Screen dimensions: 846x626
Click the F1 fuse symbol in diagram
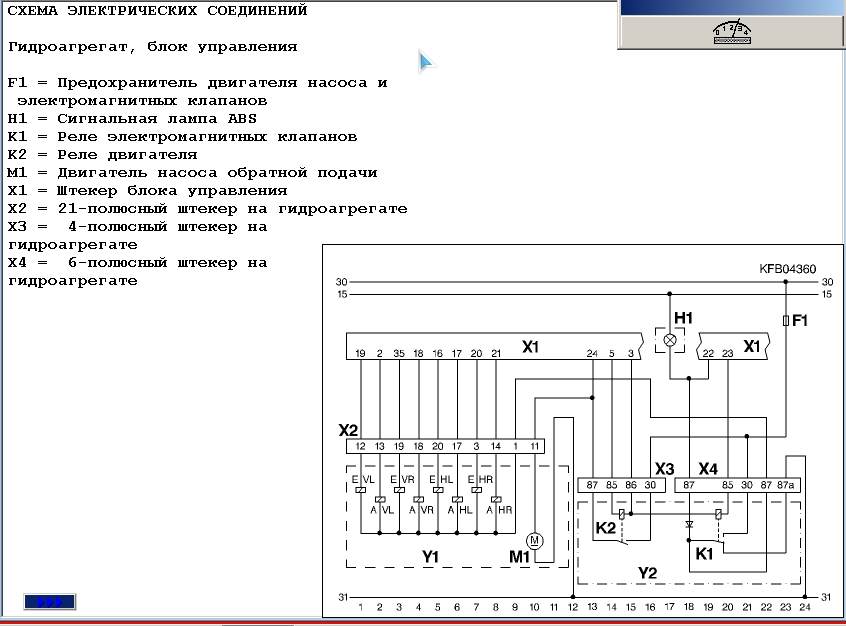point(785,320)
